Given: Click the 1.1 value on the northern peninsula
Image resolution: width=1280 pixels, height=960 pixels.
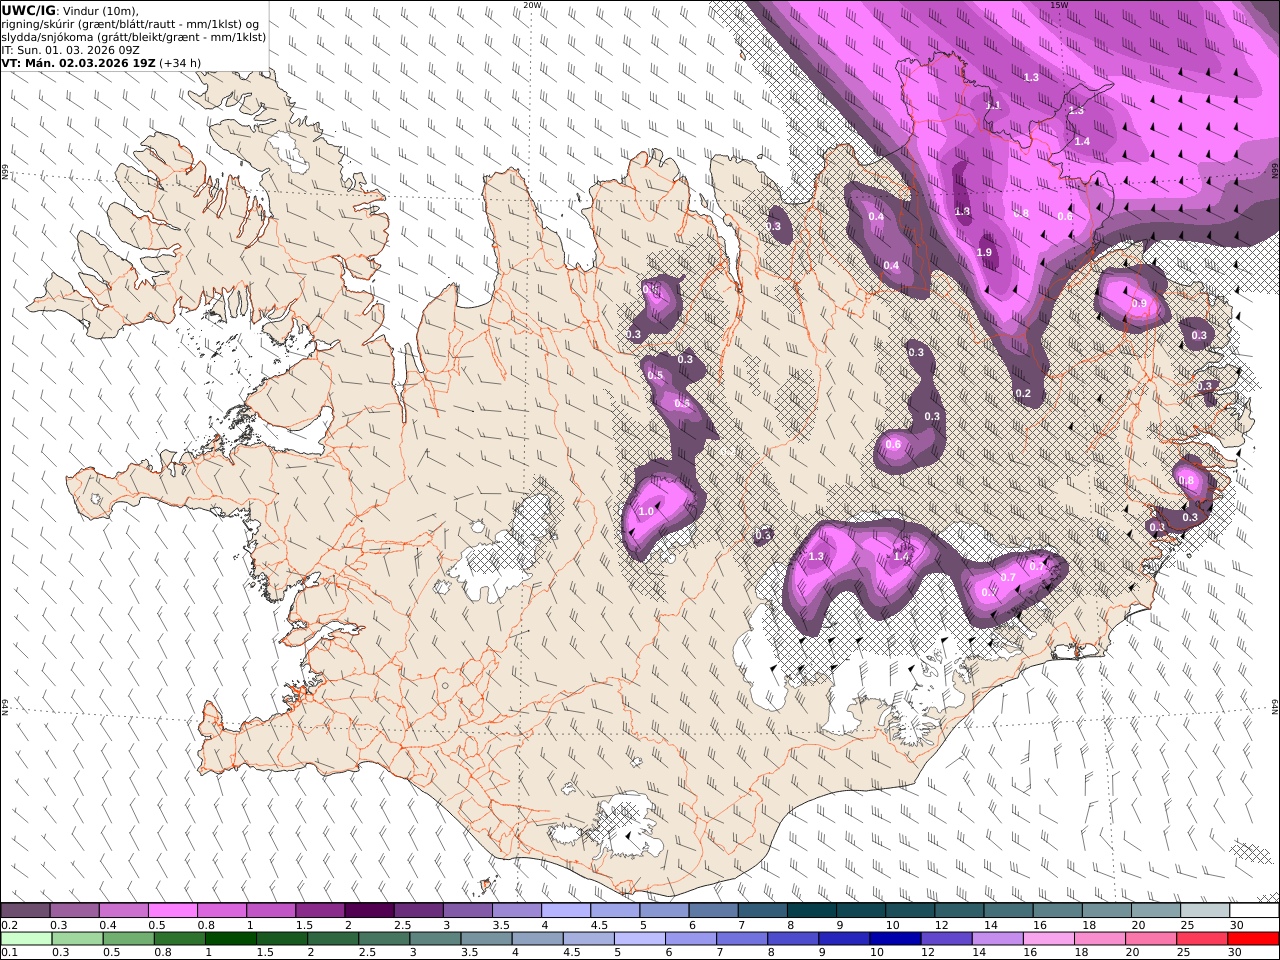Looking at the screenshot, I should pos(992,105).
